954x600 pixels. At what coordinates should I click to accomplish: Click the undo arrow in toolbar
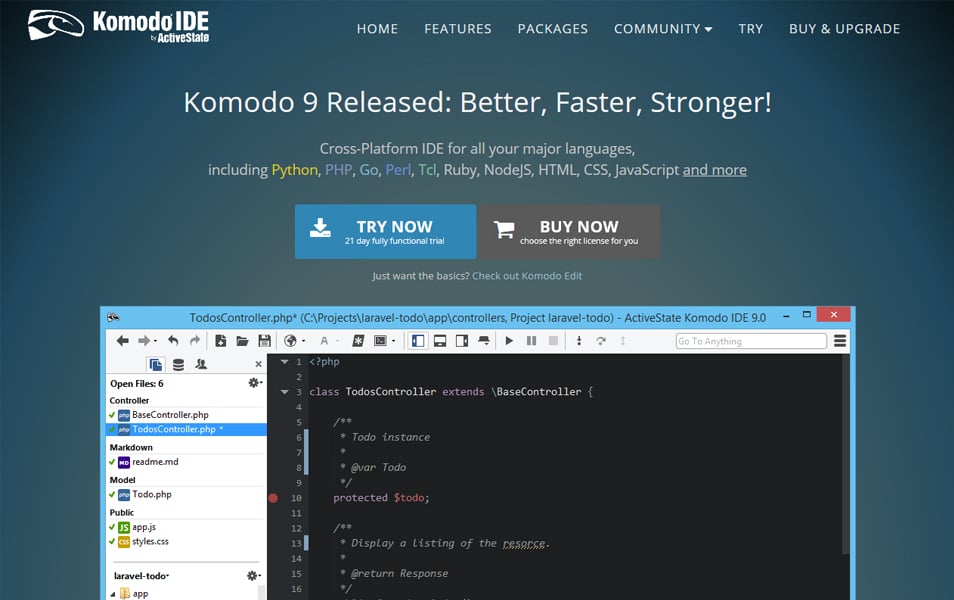(x=173, y=341)
